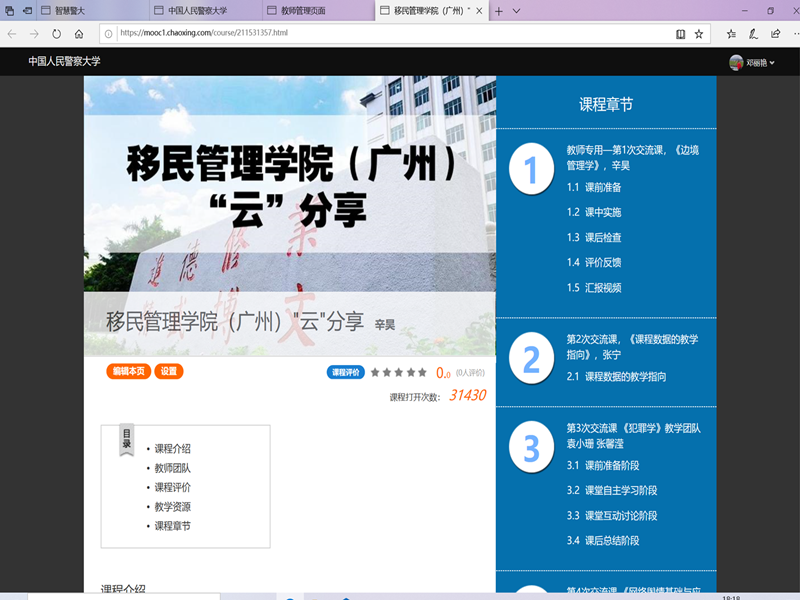800x600 pixels.
Task: Refresh the page with the reload icon
Action: [x=56, y=33]
